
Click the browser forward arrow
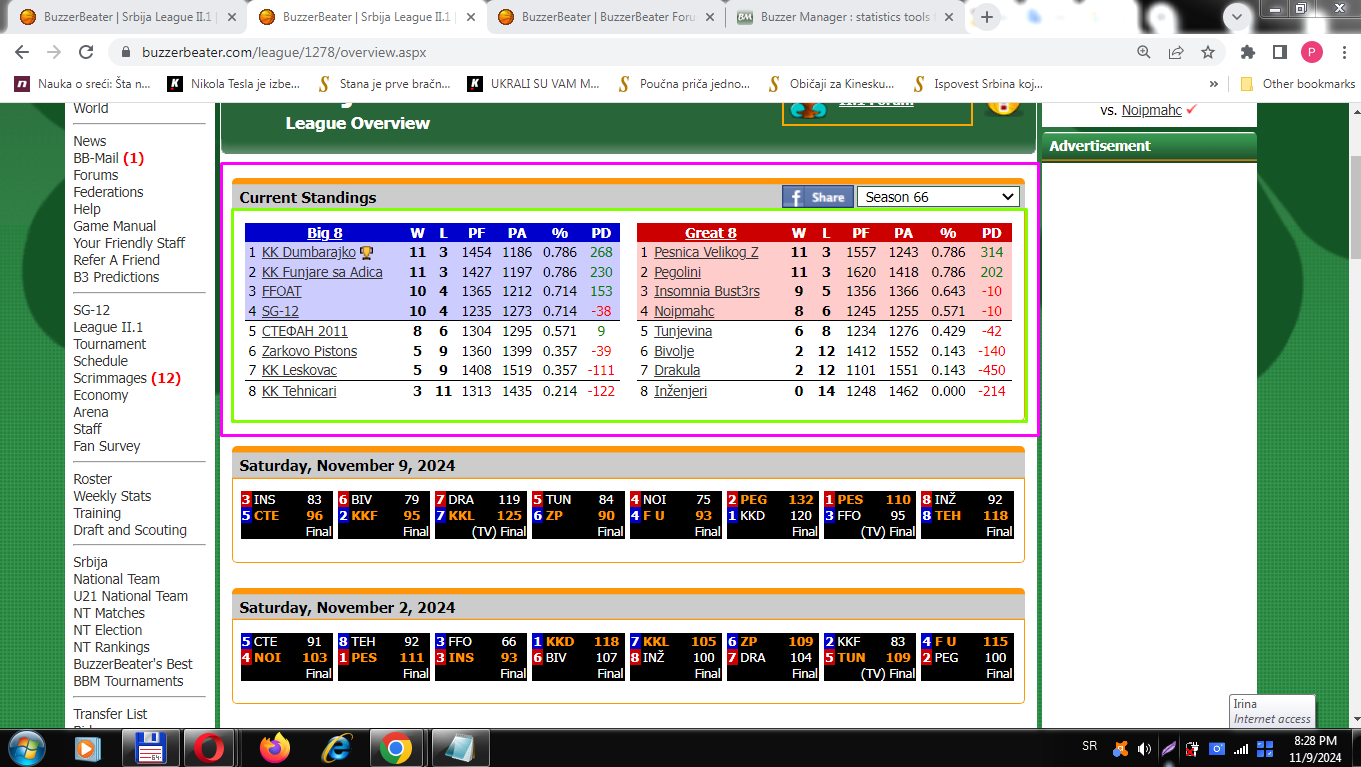pos(54,52)
